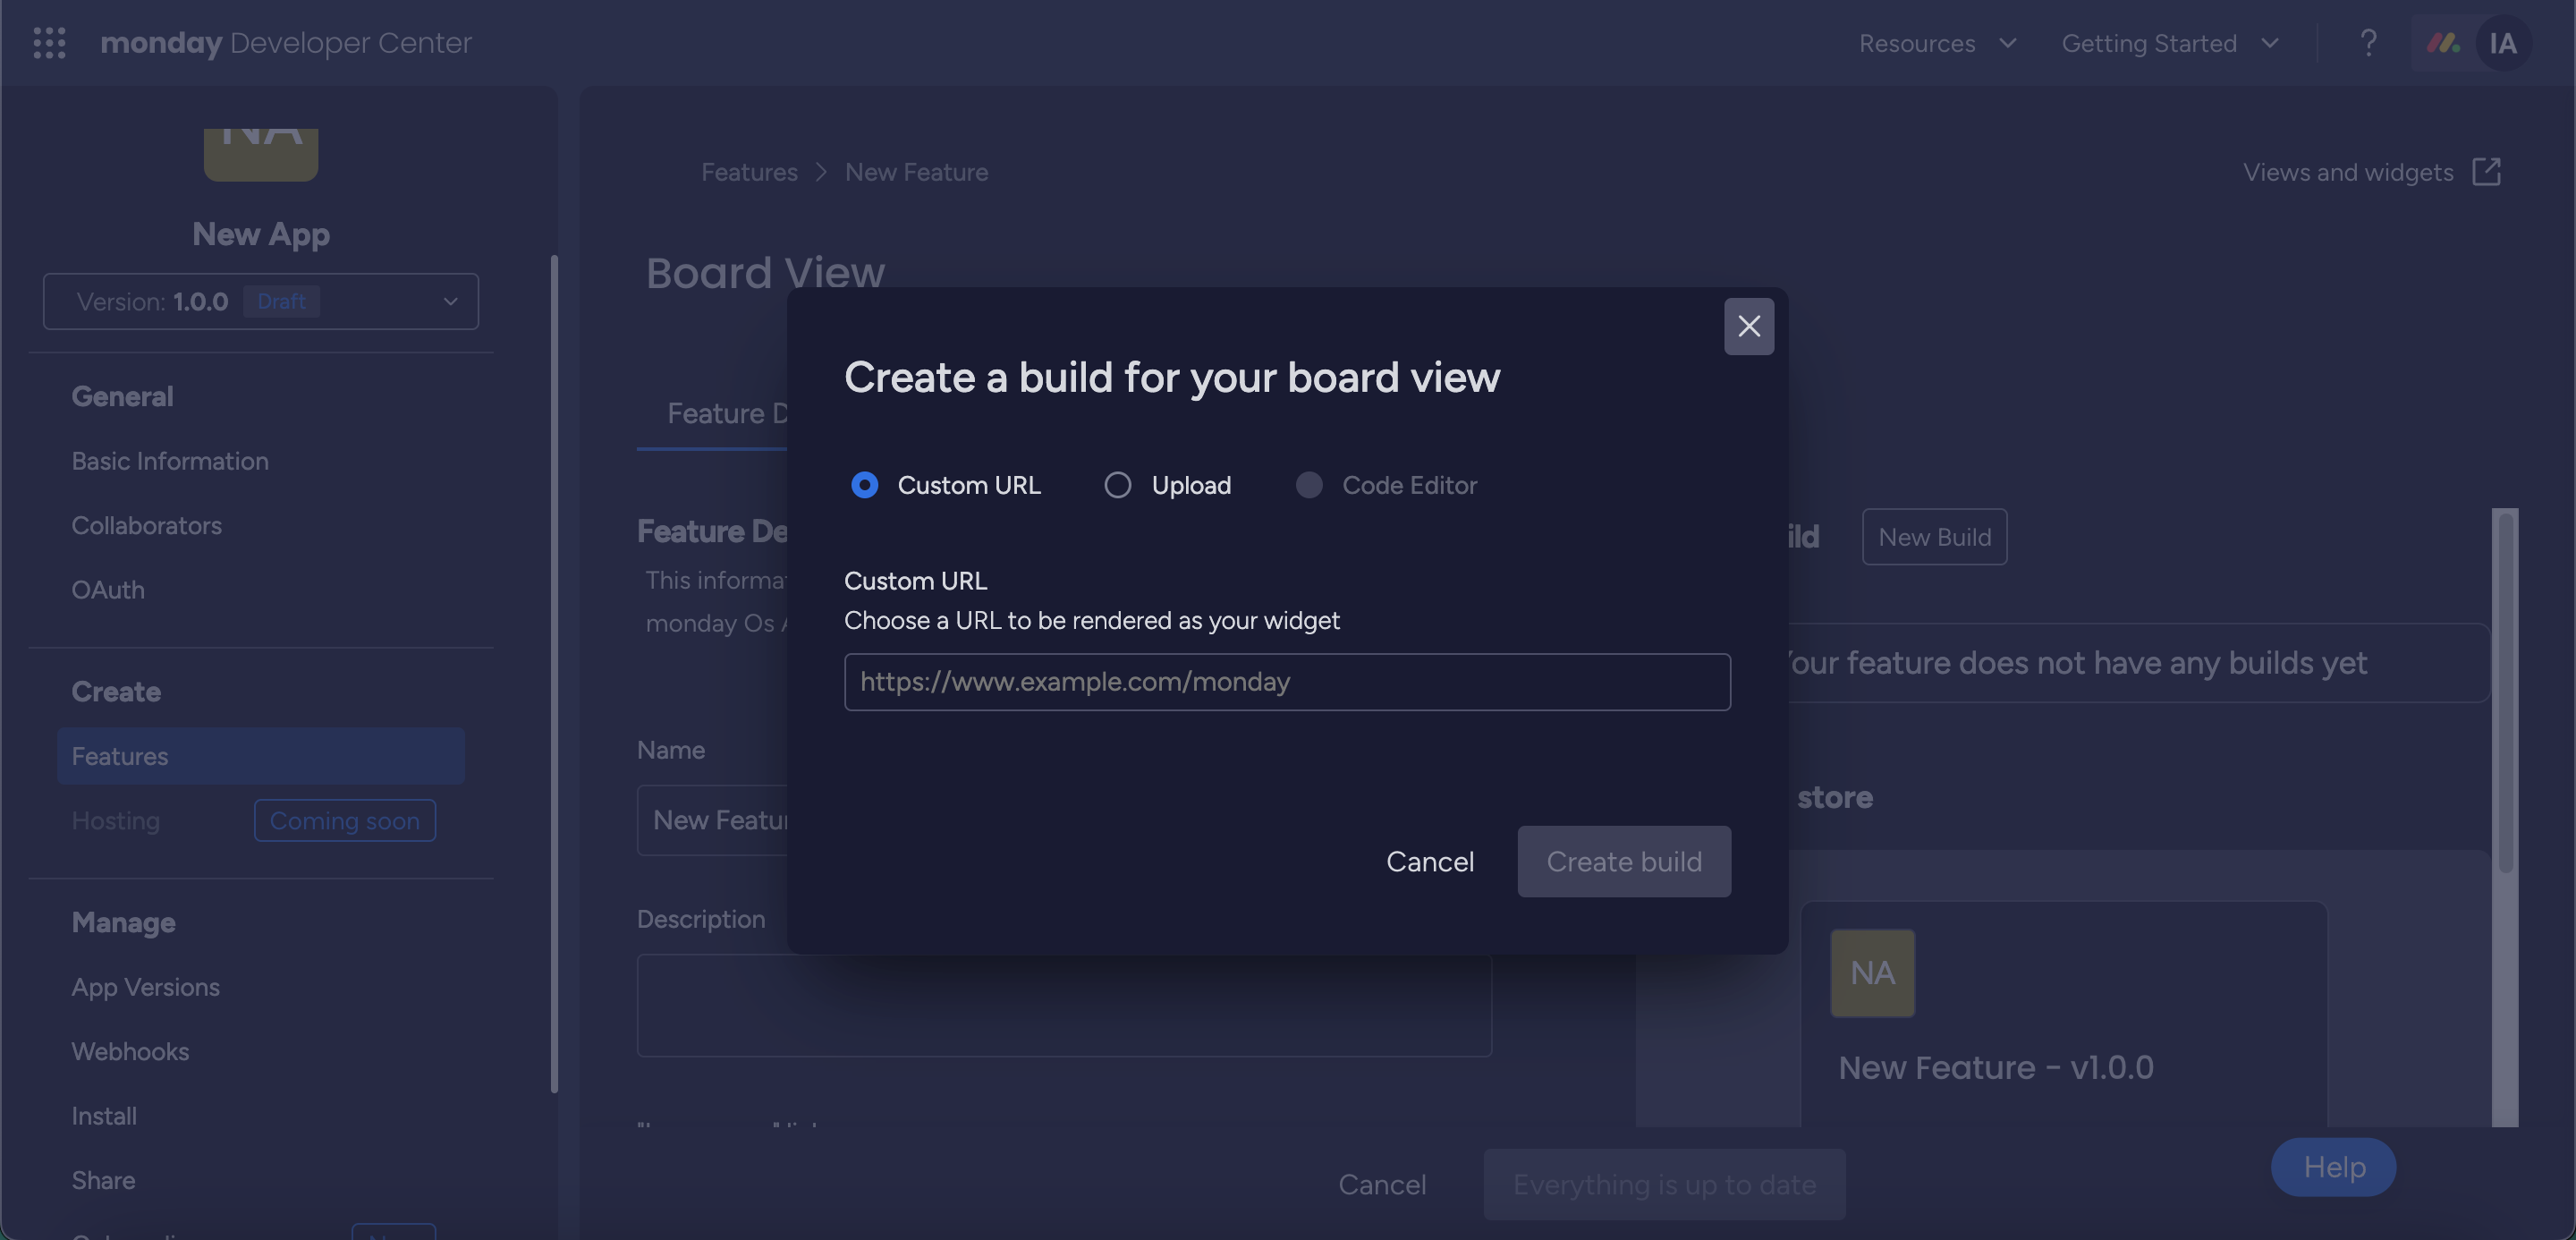This screenshot has width=2576, height=1240.
Task: Expand the Getting Started dropdown
Action: [x=2169, y=43]
